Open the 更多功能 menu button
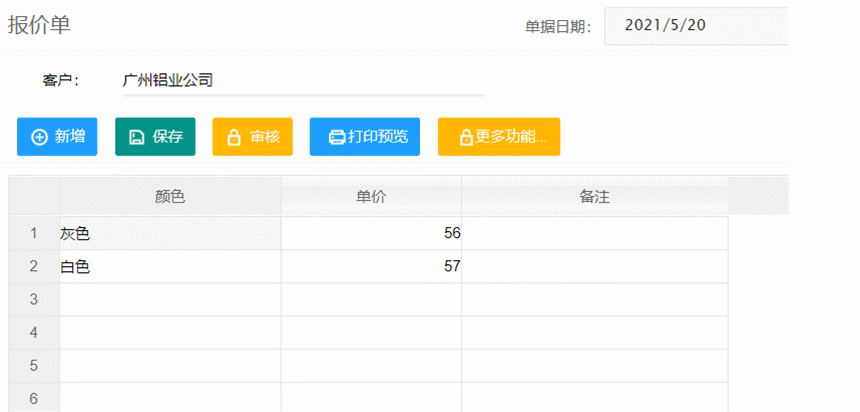The height and width of the screenshot is (412, 860). (x=499, y=137)
